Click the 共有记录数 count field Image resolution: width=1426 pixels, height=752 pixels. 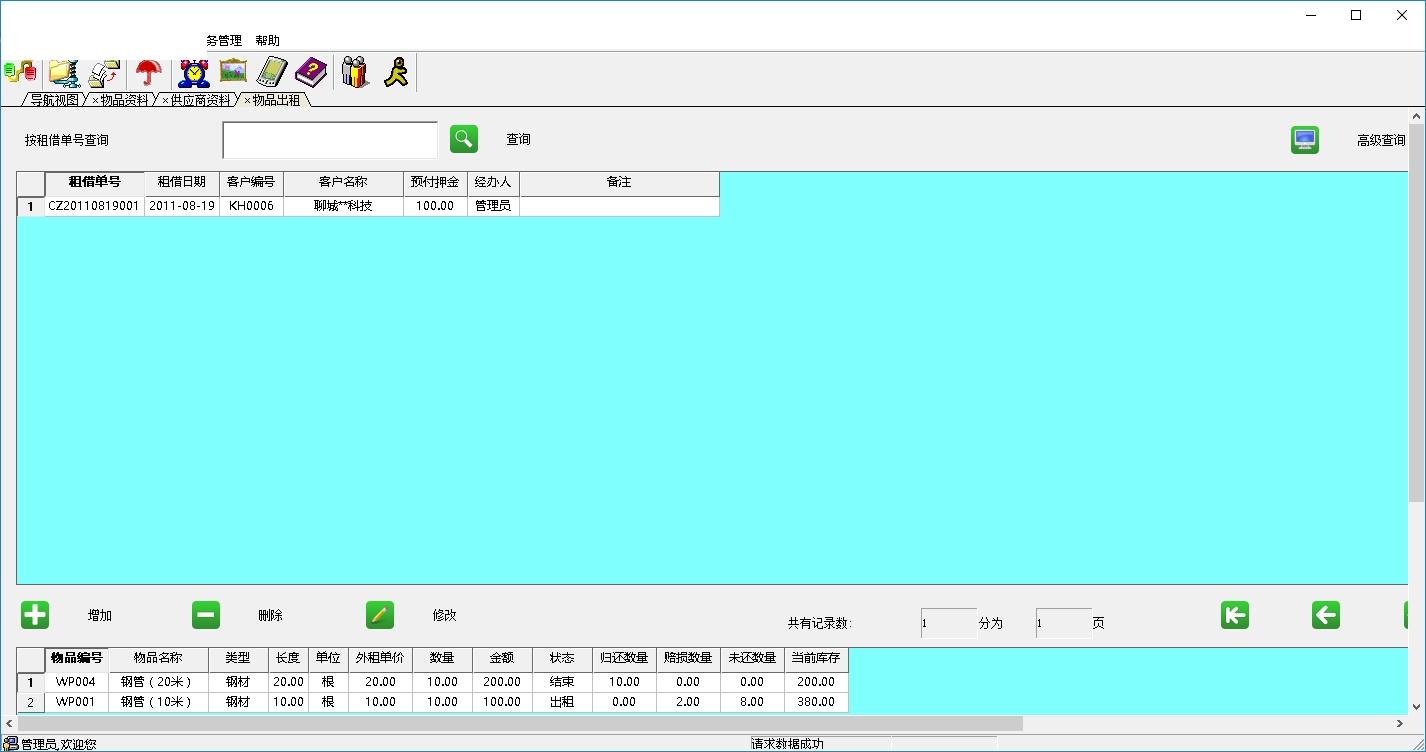point(948,623)
